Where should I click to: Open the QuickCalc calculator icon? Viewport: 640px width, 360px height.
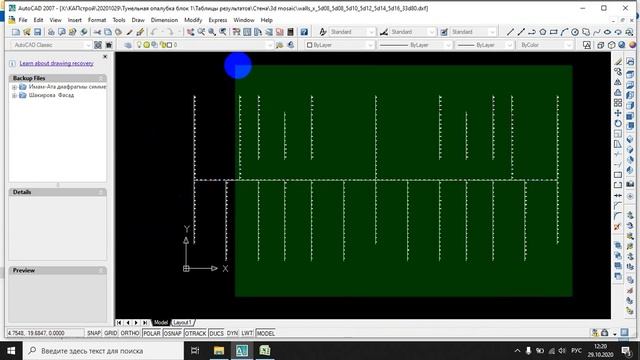pos(290,32)
